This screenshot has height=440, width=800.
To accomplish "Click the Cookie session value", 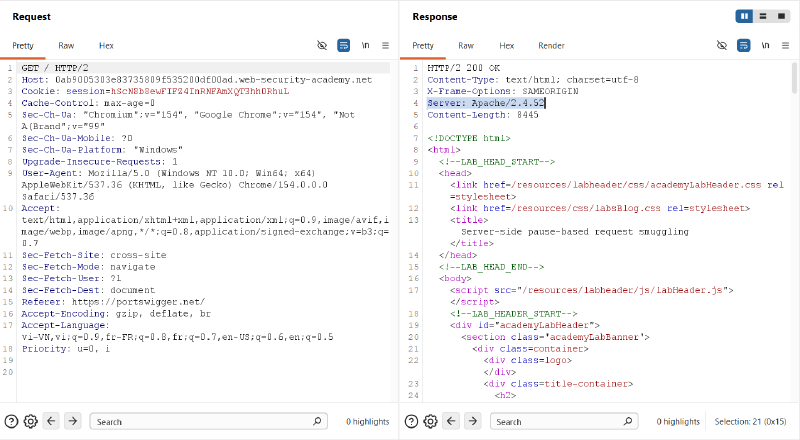I will tap(200, 91).
